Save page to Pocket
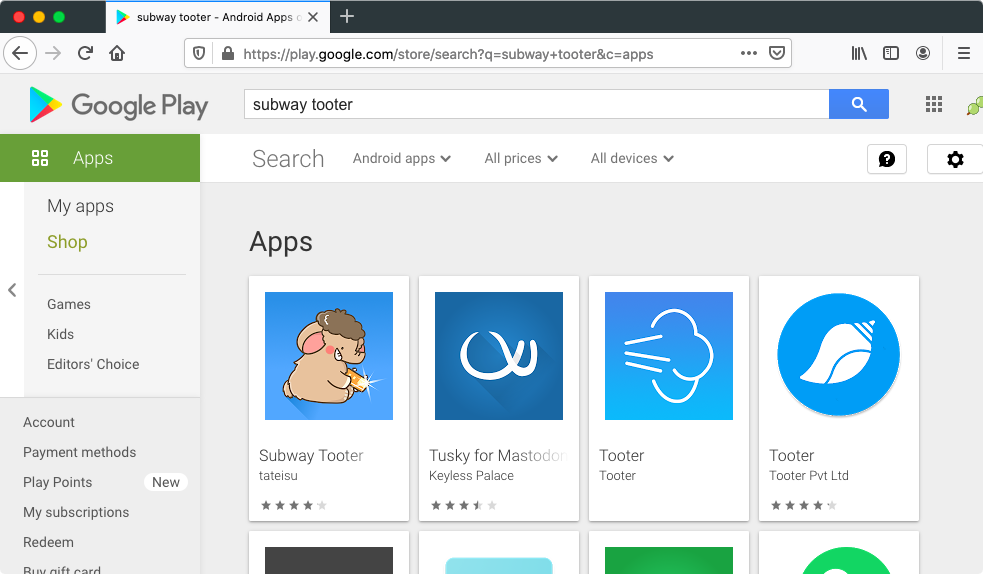983x574 pixels. (x=777, y=53)
